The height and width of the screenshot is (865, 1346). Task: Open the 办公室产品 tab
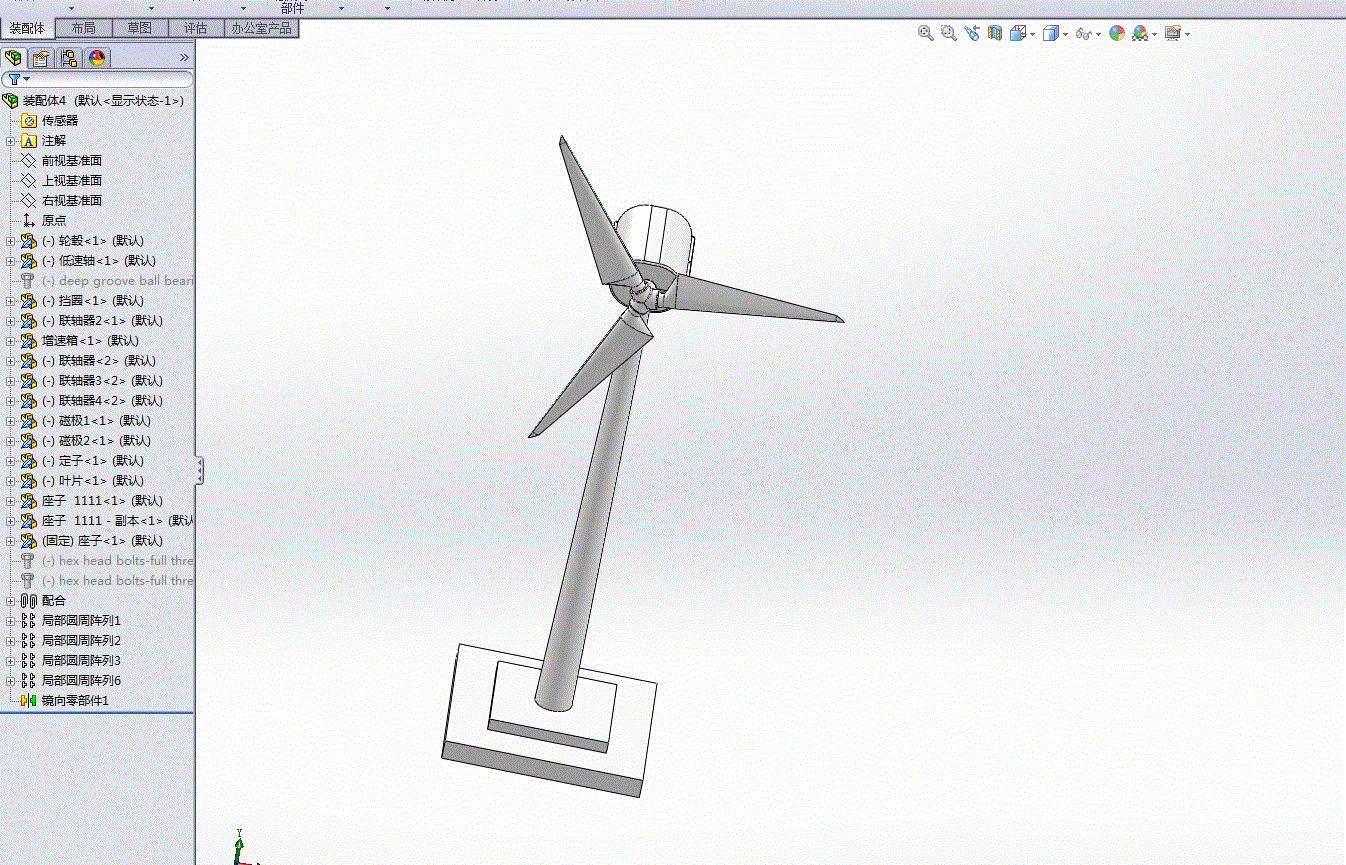(x=261, y=28)
